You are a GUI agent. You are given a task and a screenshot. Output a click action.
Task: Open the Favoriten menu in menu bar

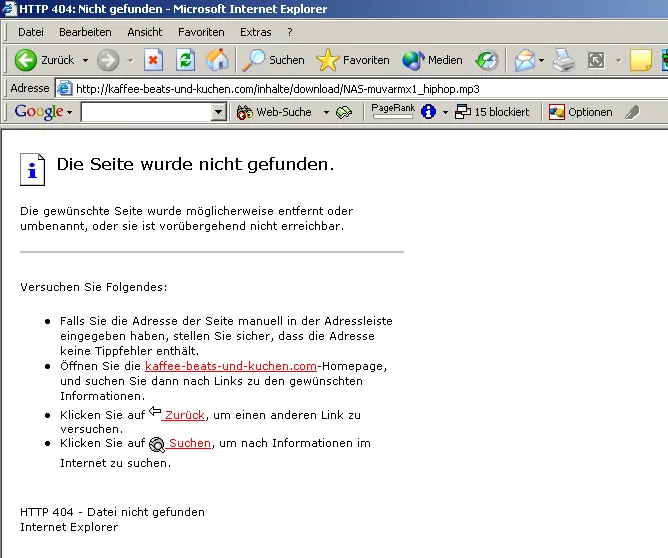(201, 32)
